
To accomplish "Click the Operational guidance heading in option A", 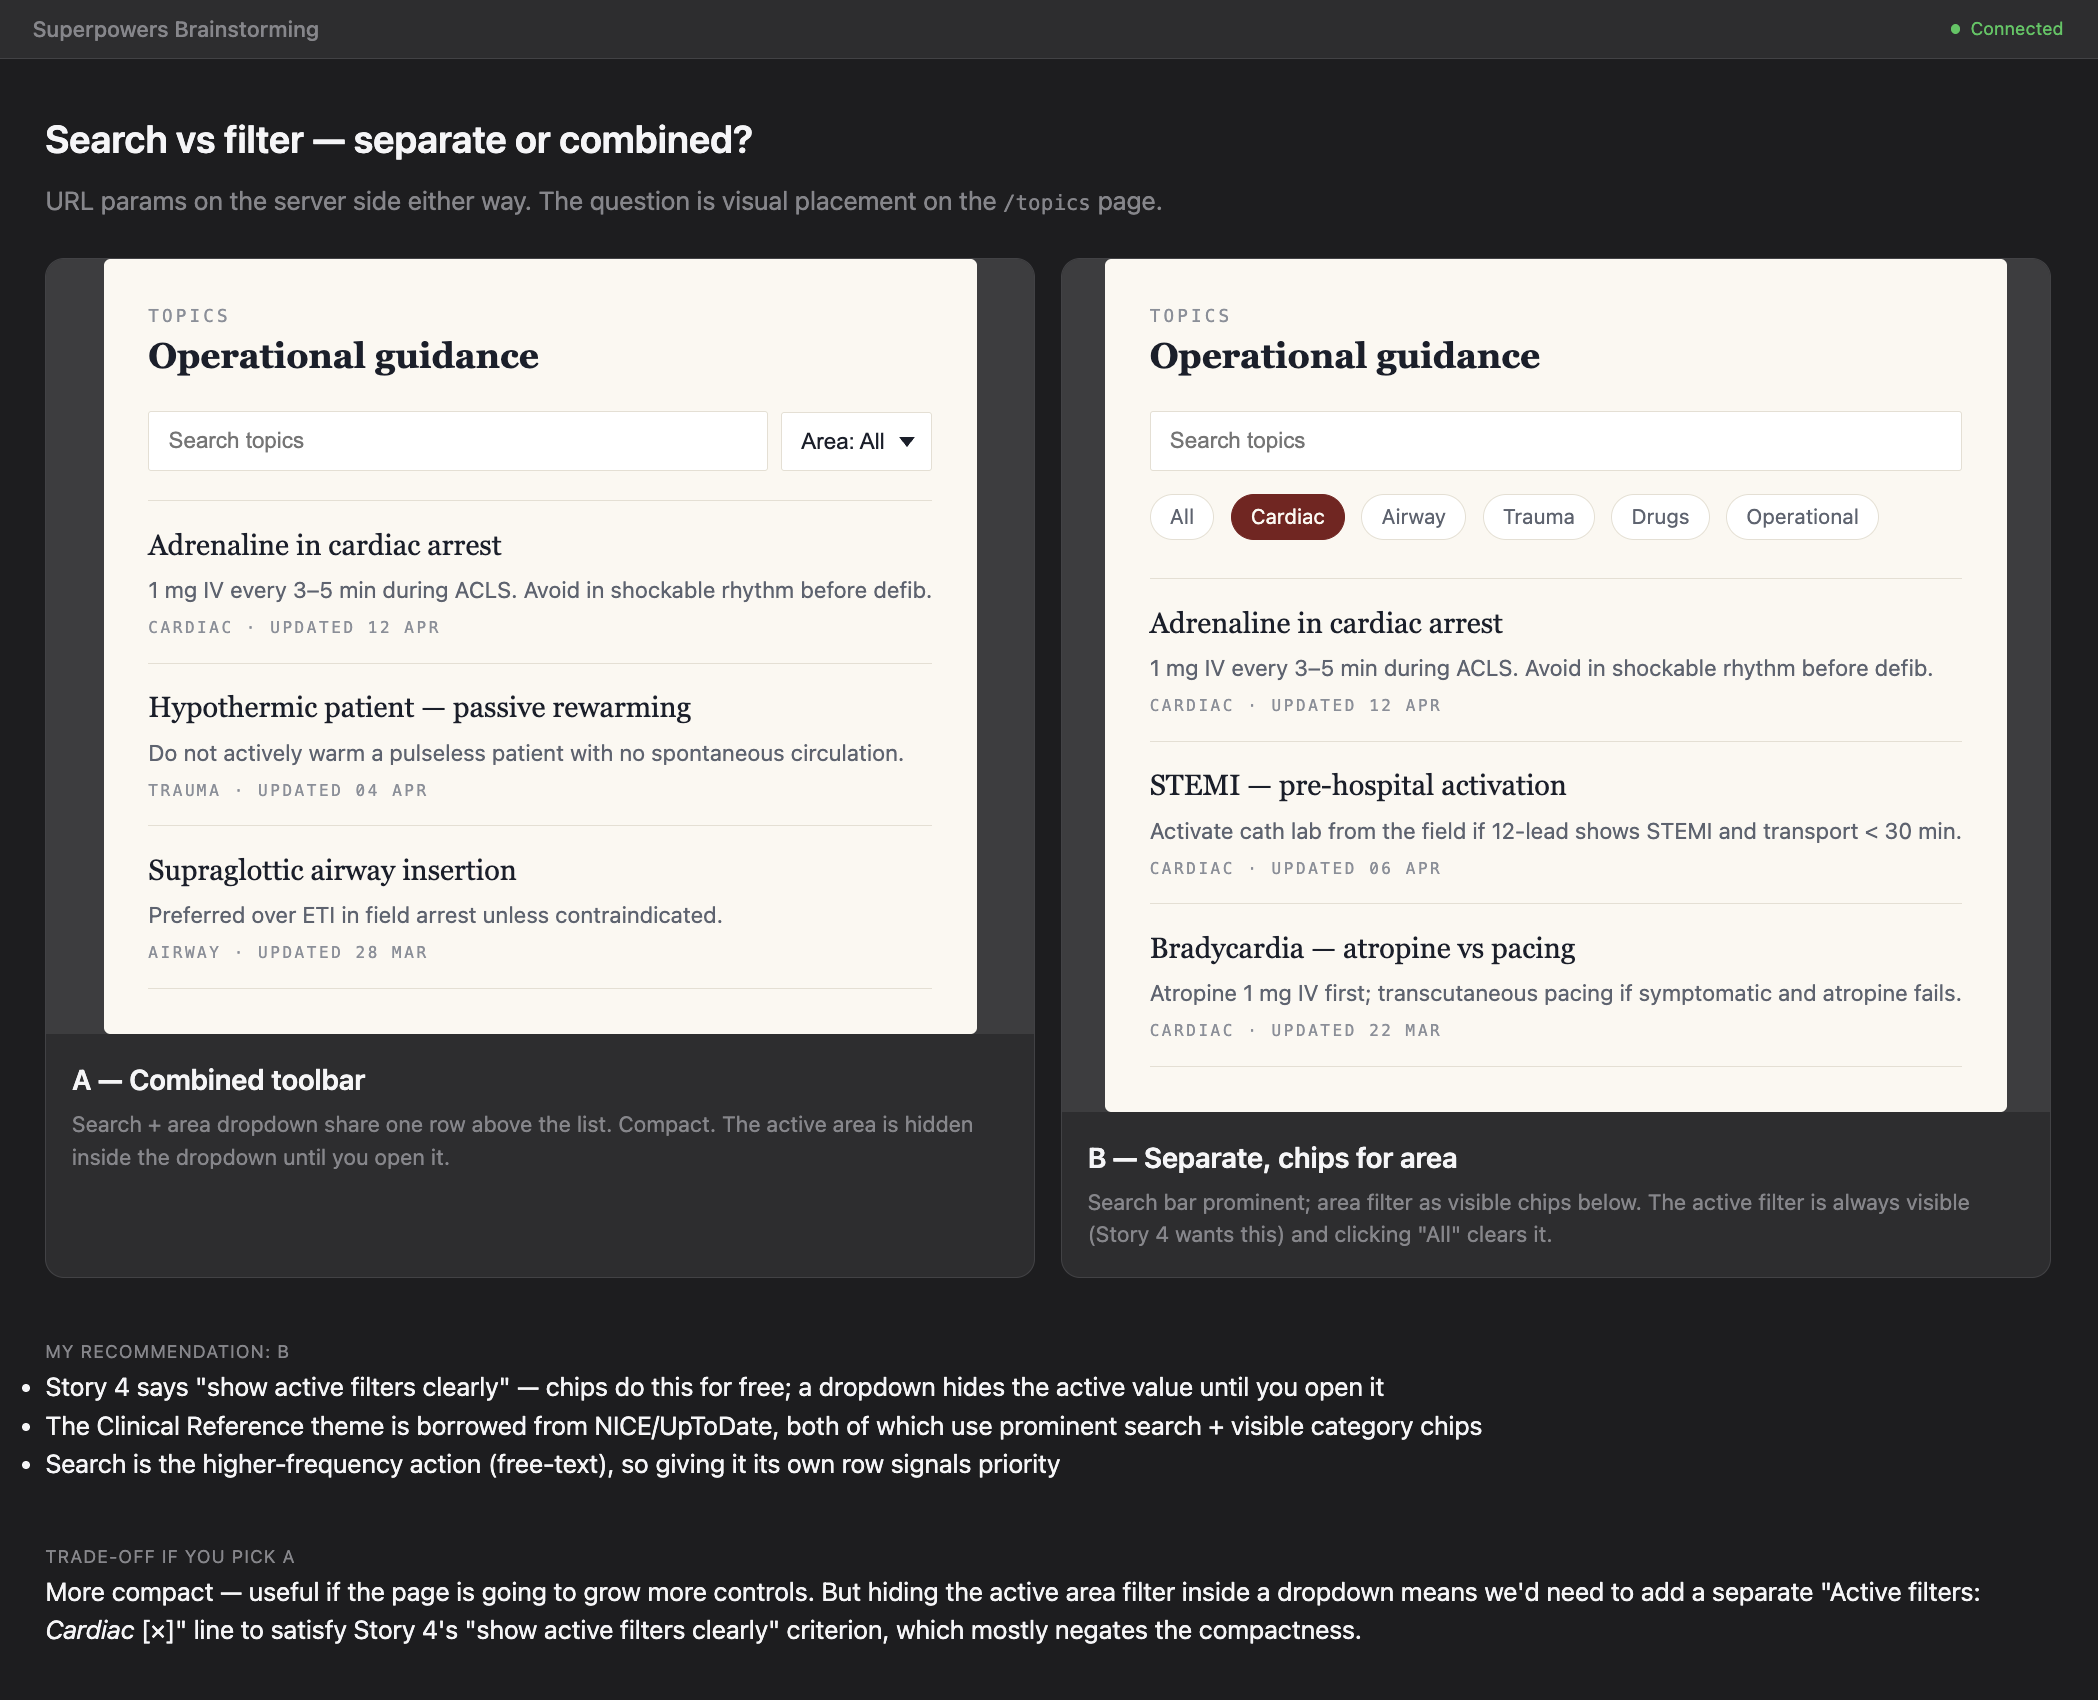I will (343, 356).
